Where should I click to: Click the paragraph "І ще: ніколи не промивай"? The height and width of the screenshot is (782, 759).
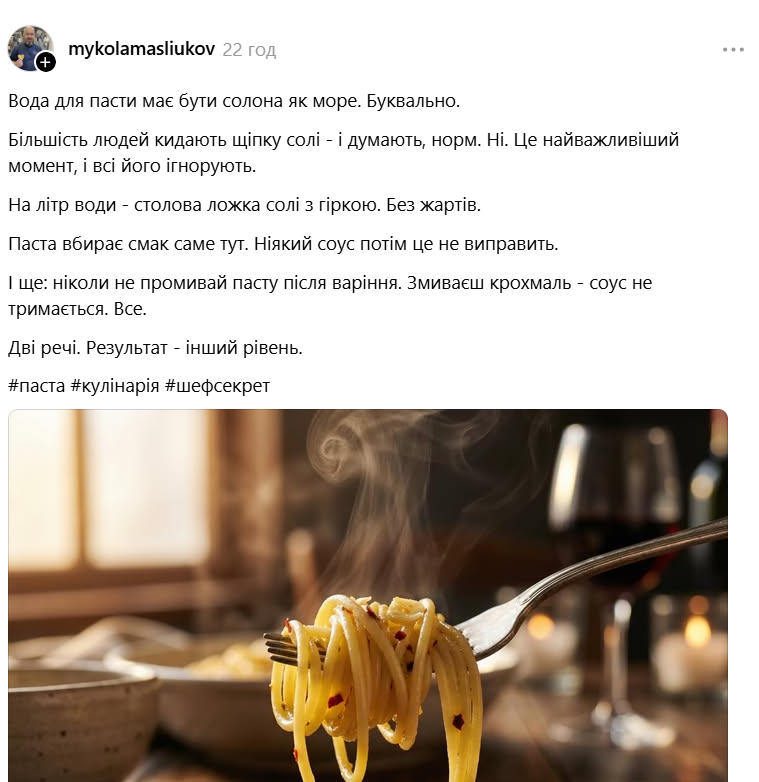point(330,295)
